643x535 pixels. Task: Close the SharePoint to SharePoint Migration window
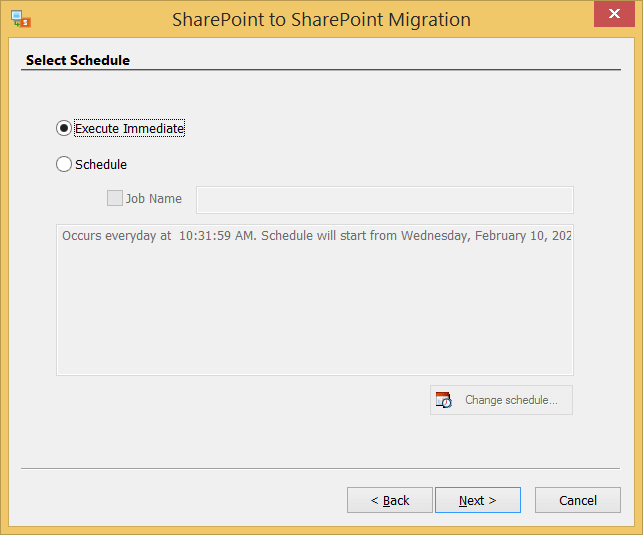pos(614,14)
